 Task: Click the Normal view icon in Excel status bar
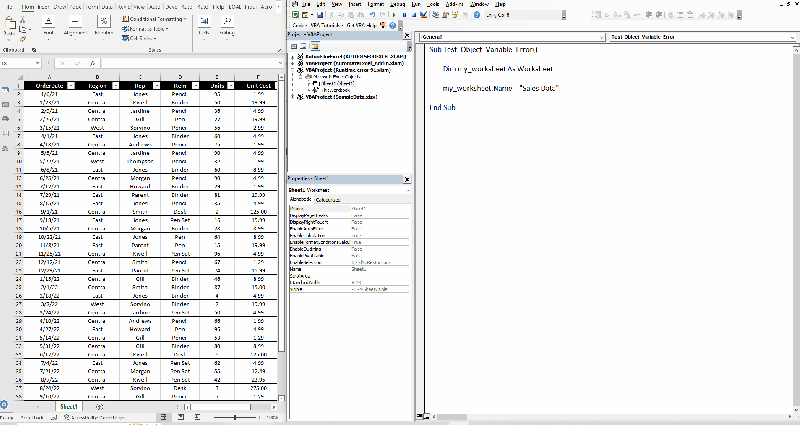click(164, 417)
